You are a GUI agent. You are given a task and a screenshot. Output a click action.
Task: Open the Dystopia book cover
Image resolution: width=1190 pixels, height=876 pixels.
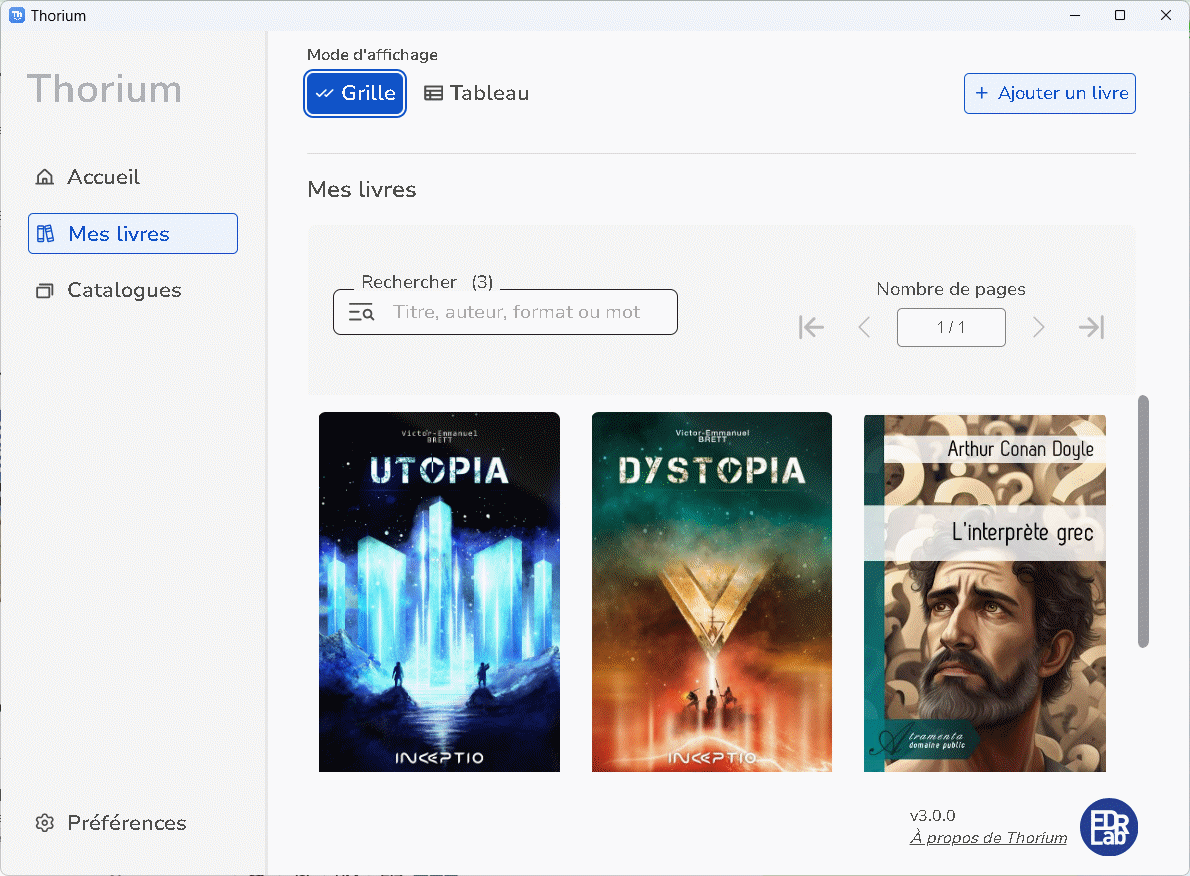(712, 592)
